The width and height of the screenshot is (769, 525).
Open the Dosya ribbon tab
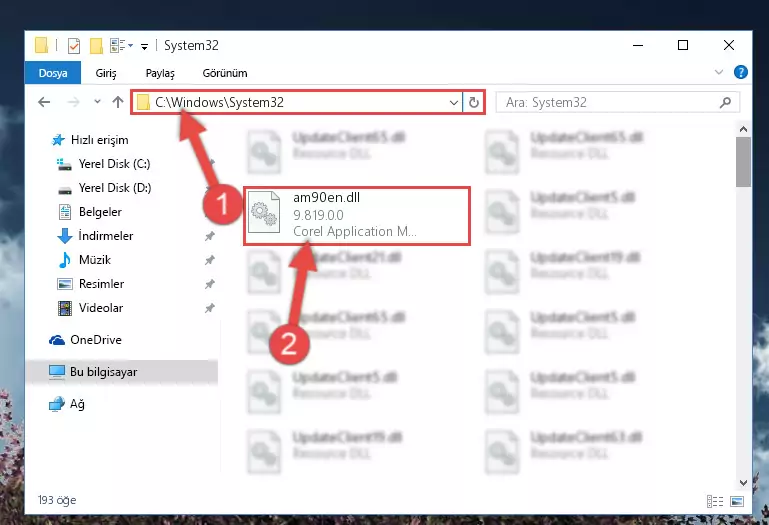pos(53,73)
